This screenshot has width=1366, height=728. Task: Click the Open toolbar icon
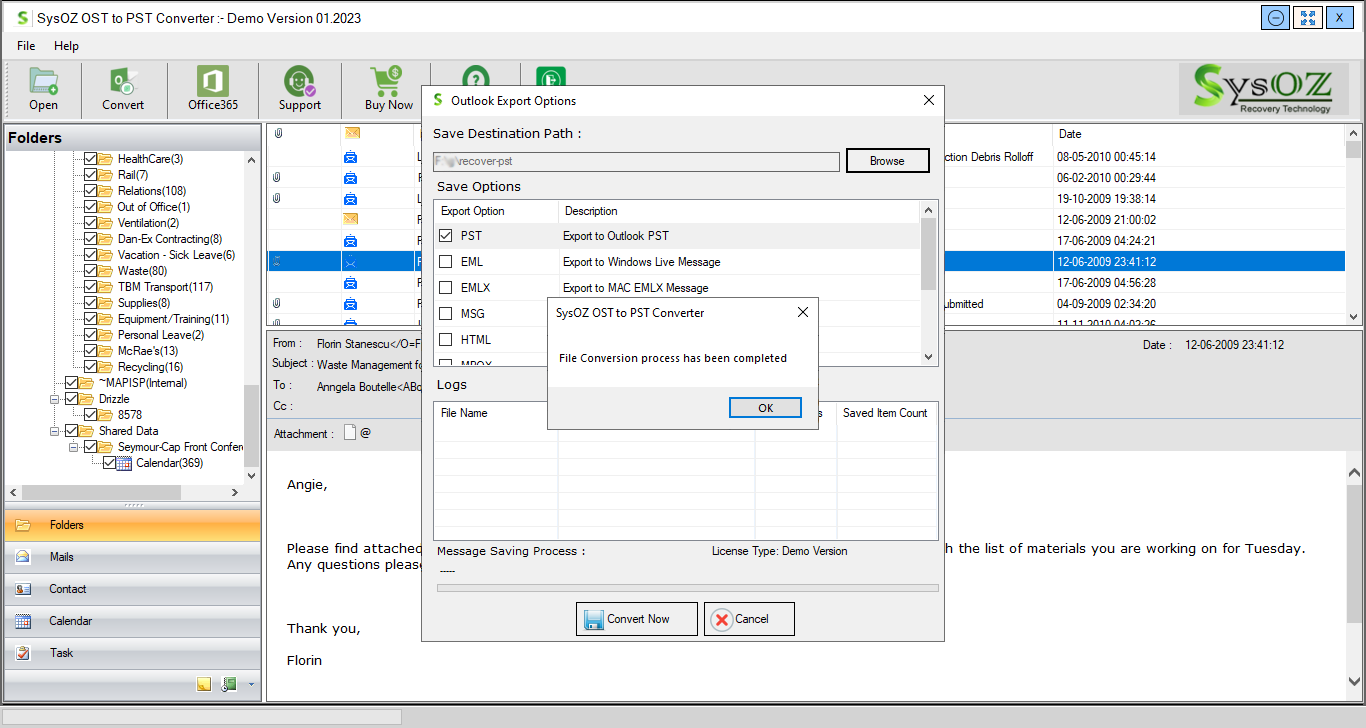pyautogui.click(x=43, y=89)
